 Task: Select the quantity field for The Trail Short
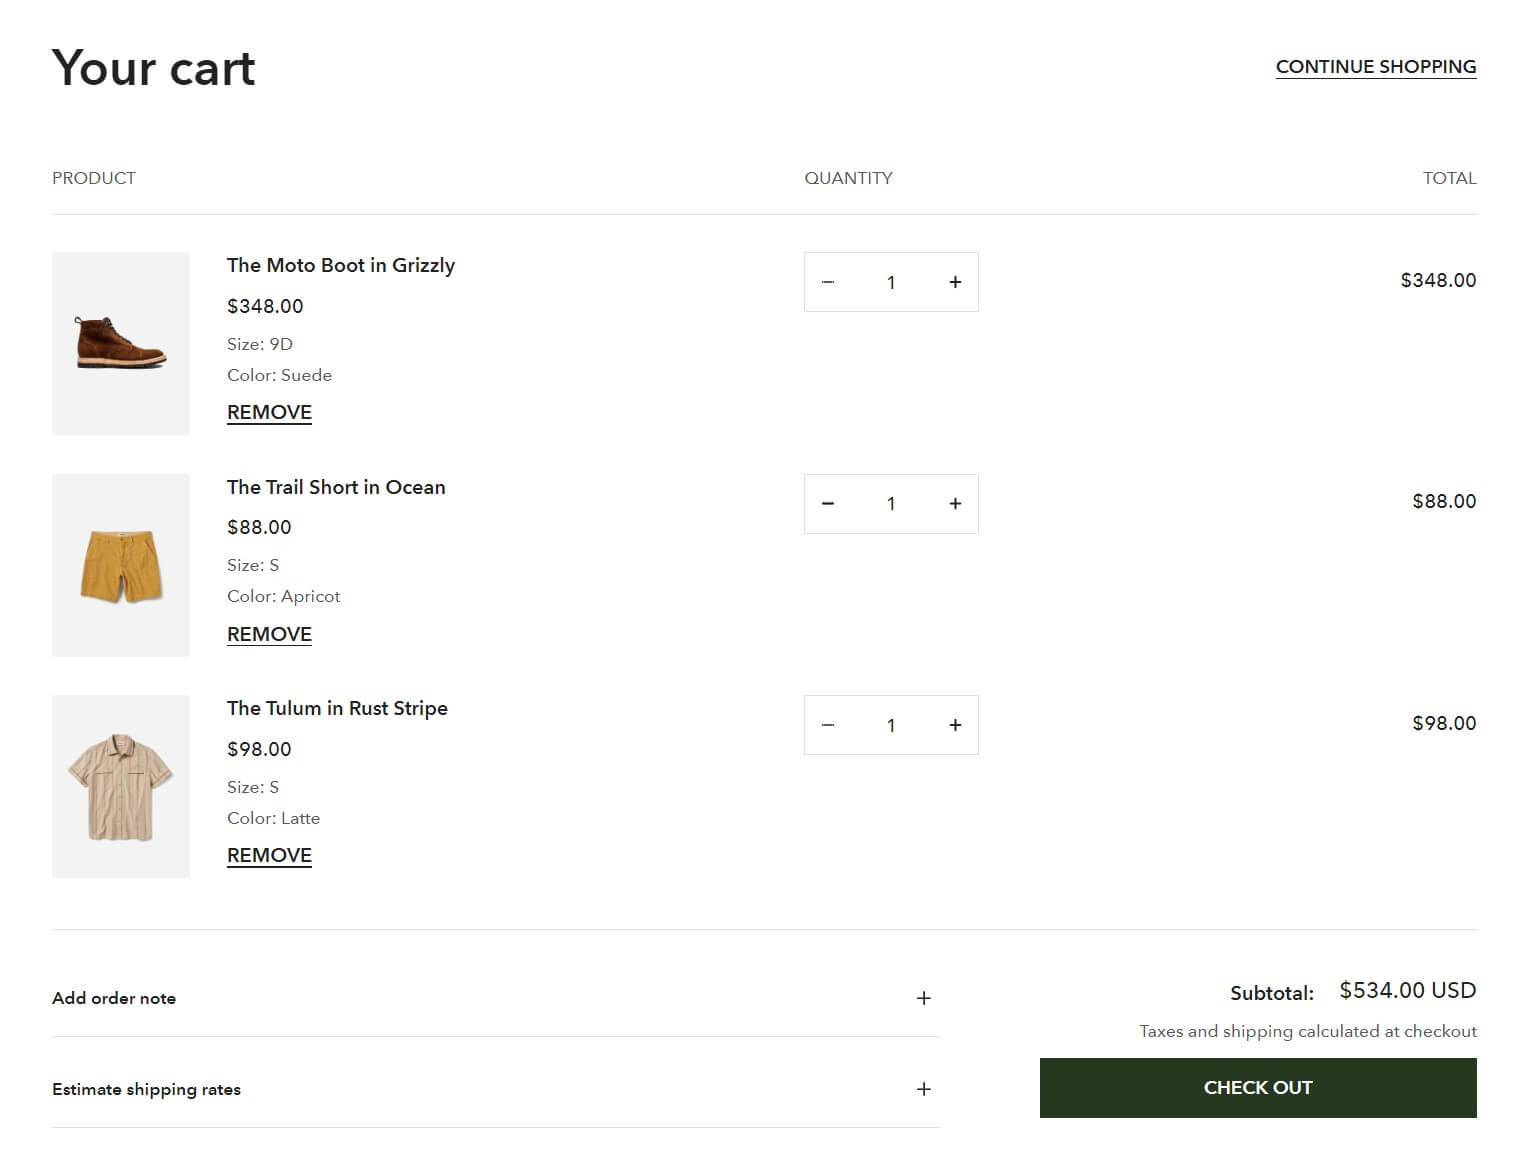(x=890, y=503)
